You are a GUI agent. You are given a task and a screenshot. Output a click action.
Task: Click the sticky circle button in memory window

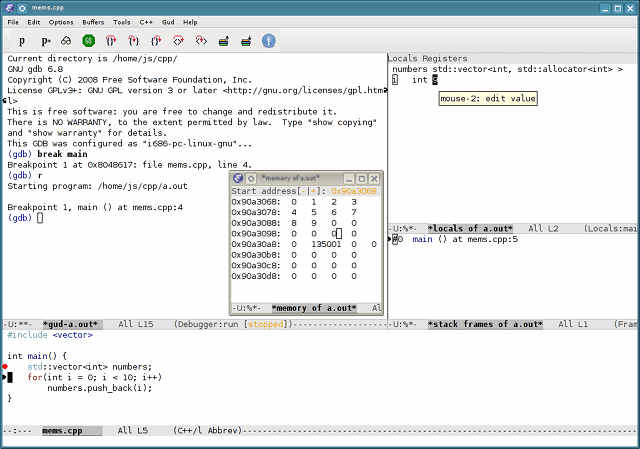pos(251,178)
